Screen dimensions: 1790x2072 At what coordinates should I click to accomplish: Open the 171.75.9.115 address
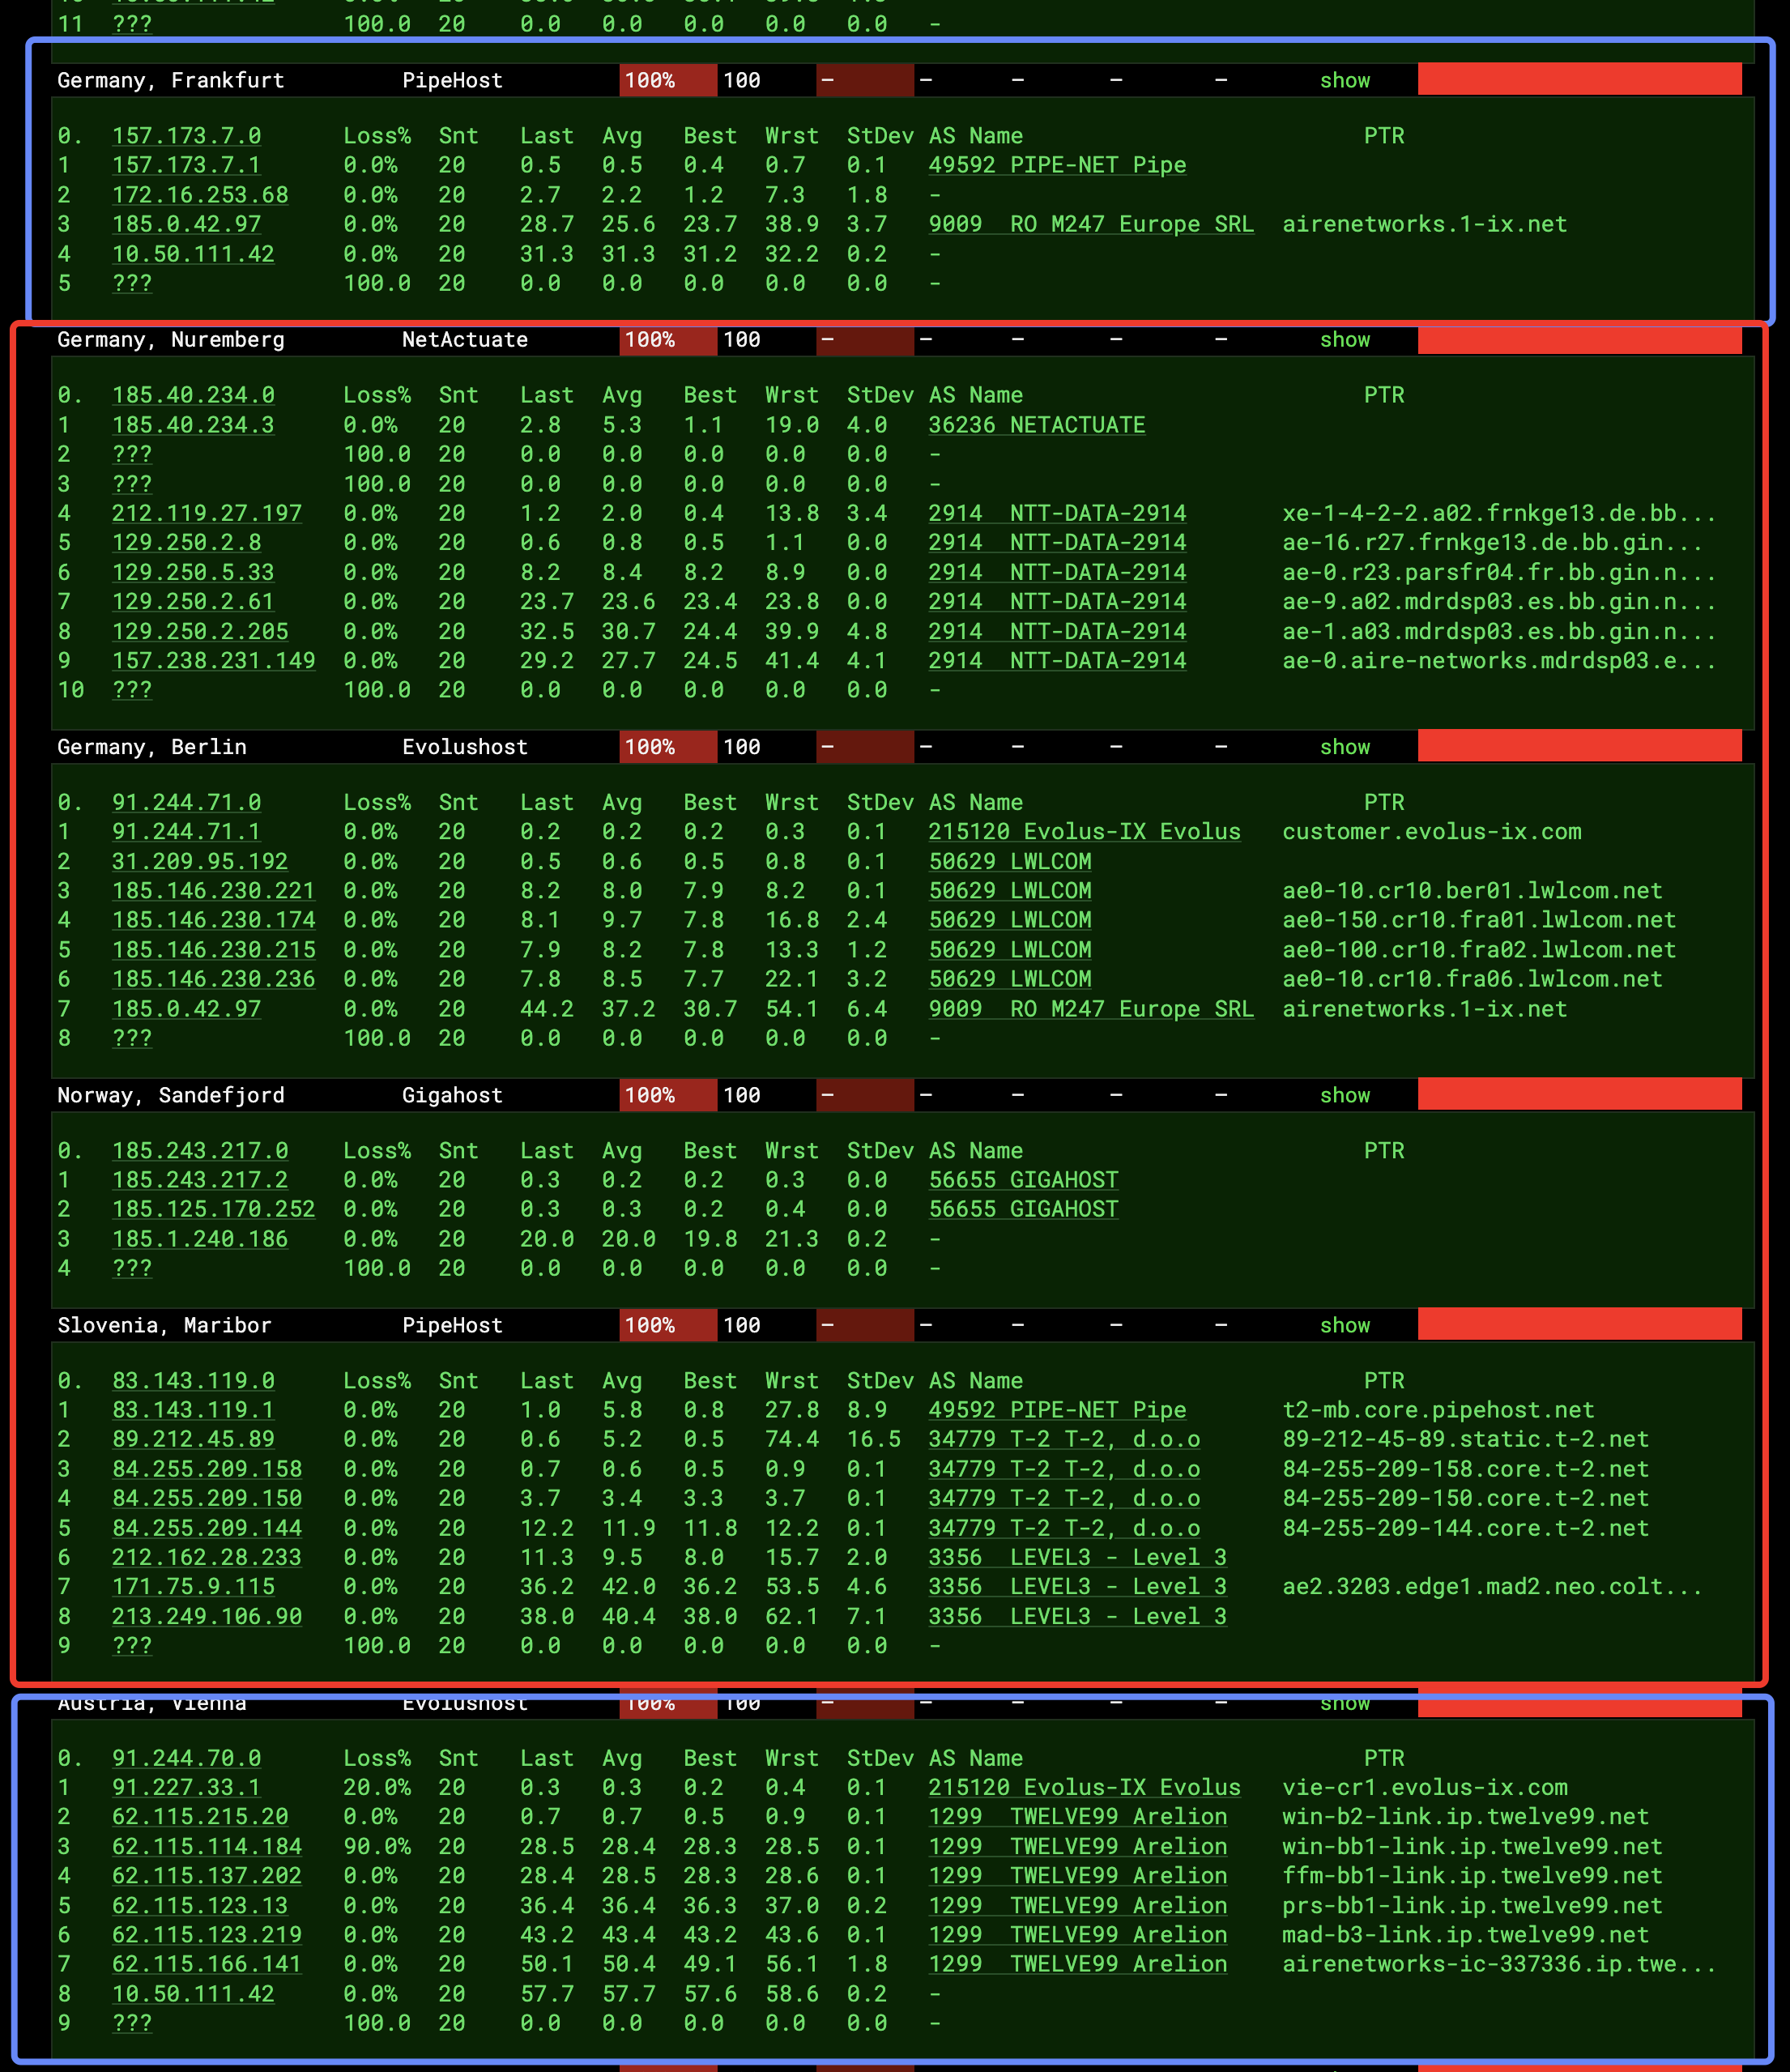point(193,1586)
